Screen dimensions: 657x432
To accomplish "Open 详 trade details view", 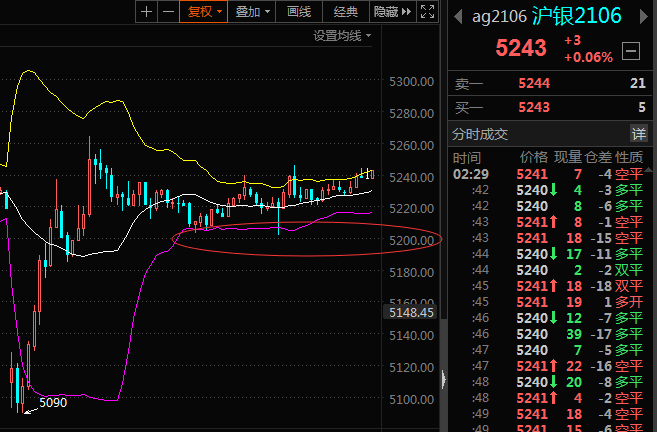I will tap(639, 134).
